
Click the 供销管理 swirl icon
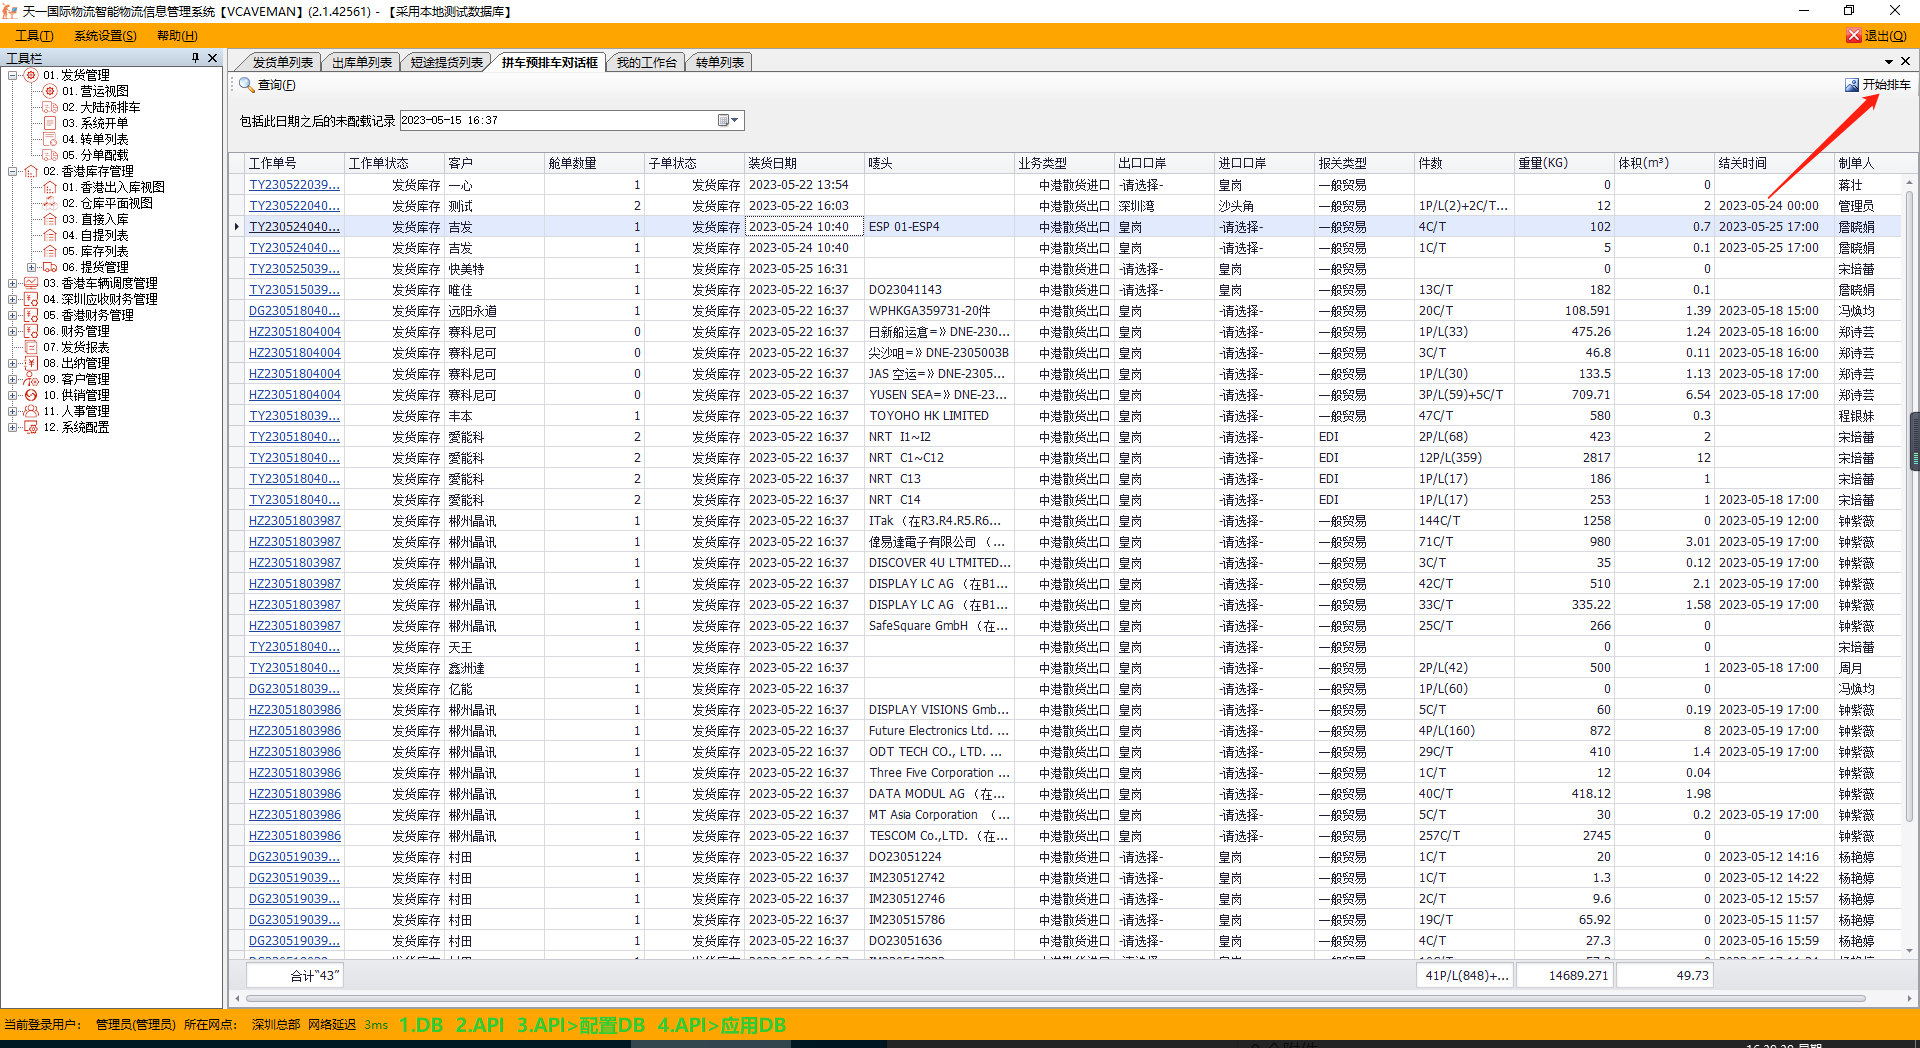click(x=31, y=395)
